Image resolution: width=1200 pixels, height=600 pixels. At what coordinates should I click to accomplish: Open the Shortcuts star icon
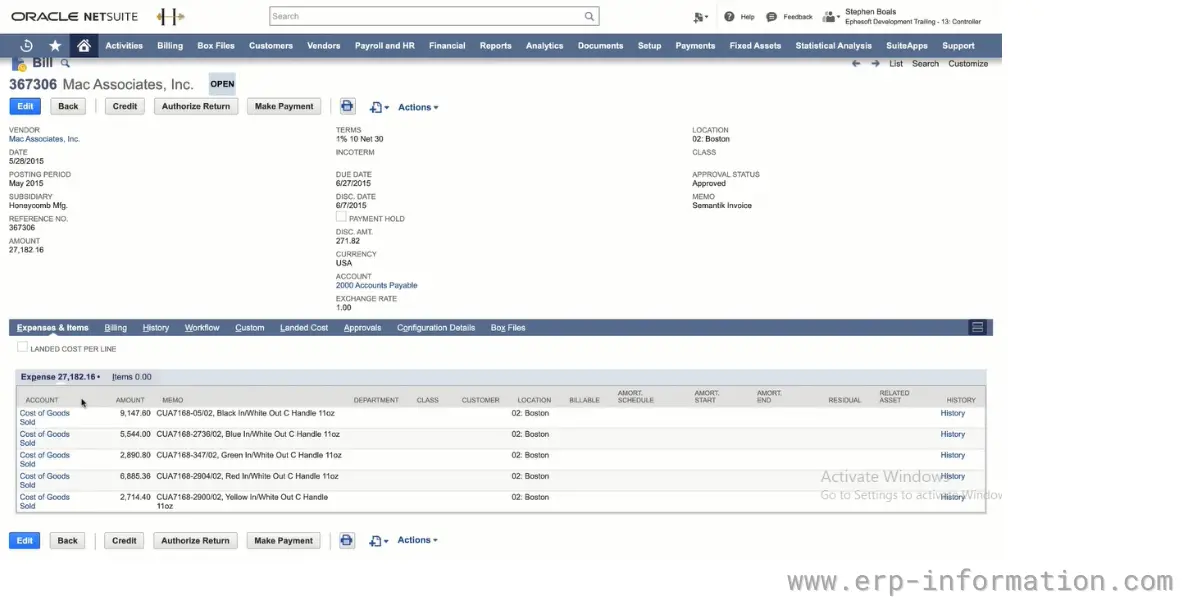tap(55, 46)
